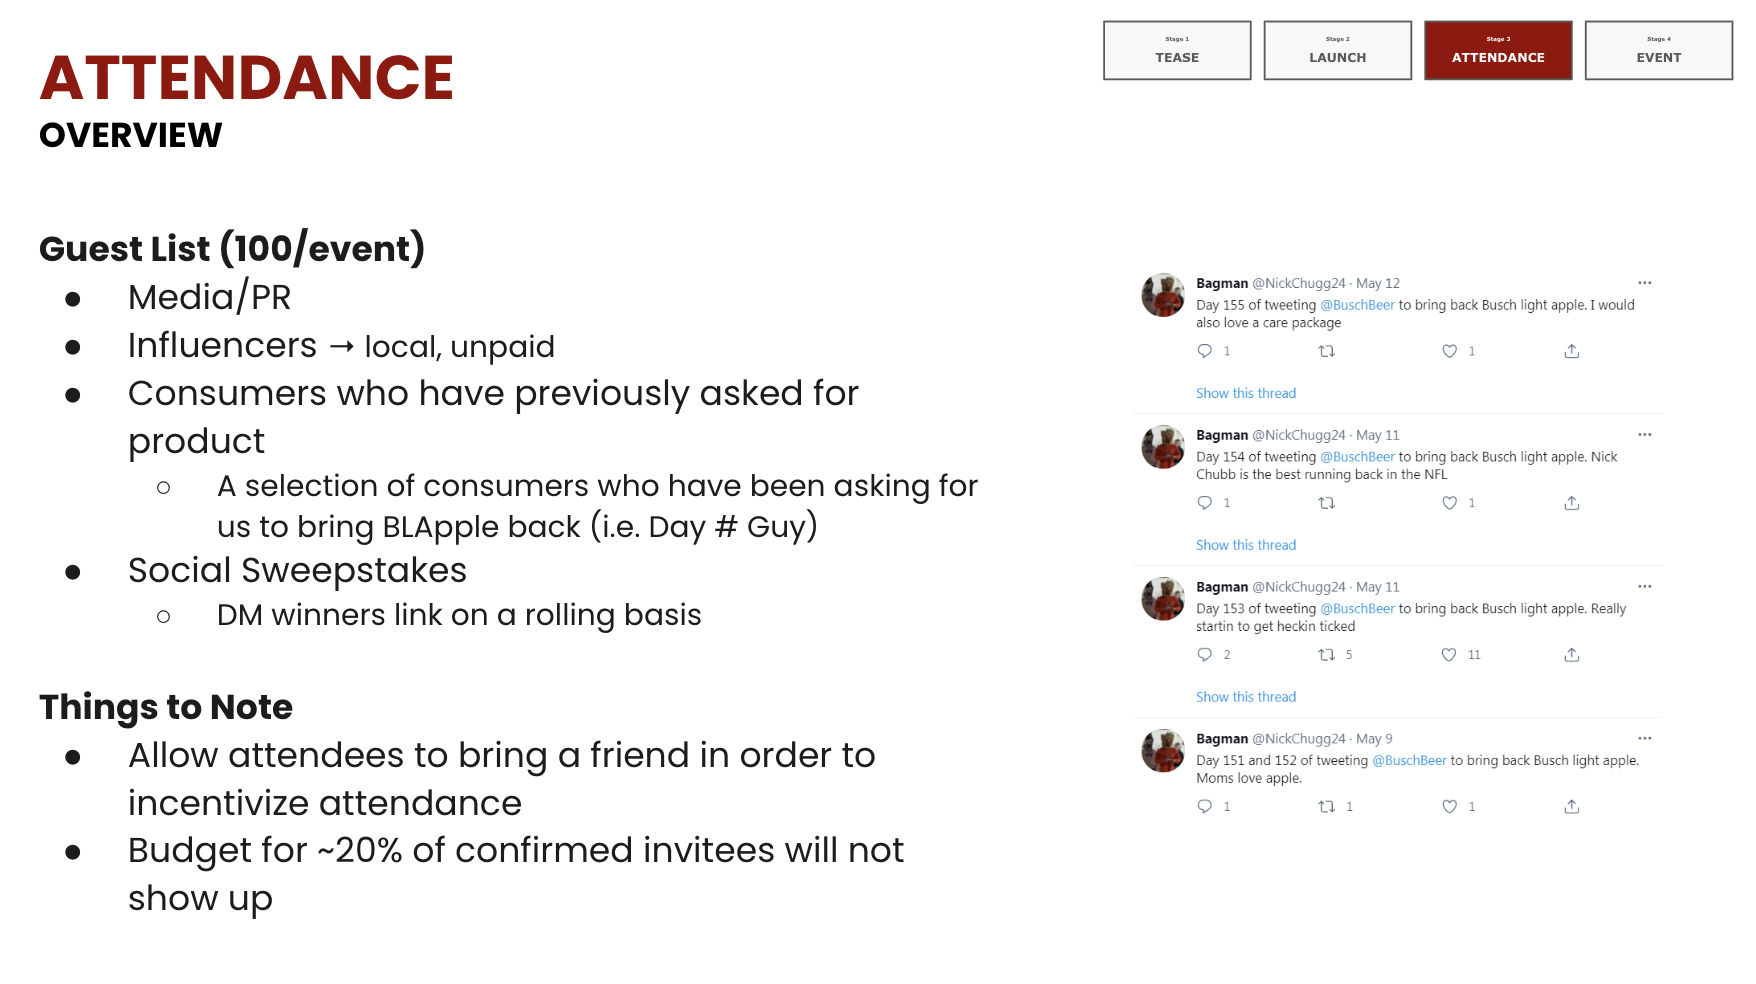Select the TEASE stage box
This screenshot has height=984, width=1756.
pos(1177,50)
